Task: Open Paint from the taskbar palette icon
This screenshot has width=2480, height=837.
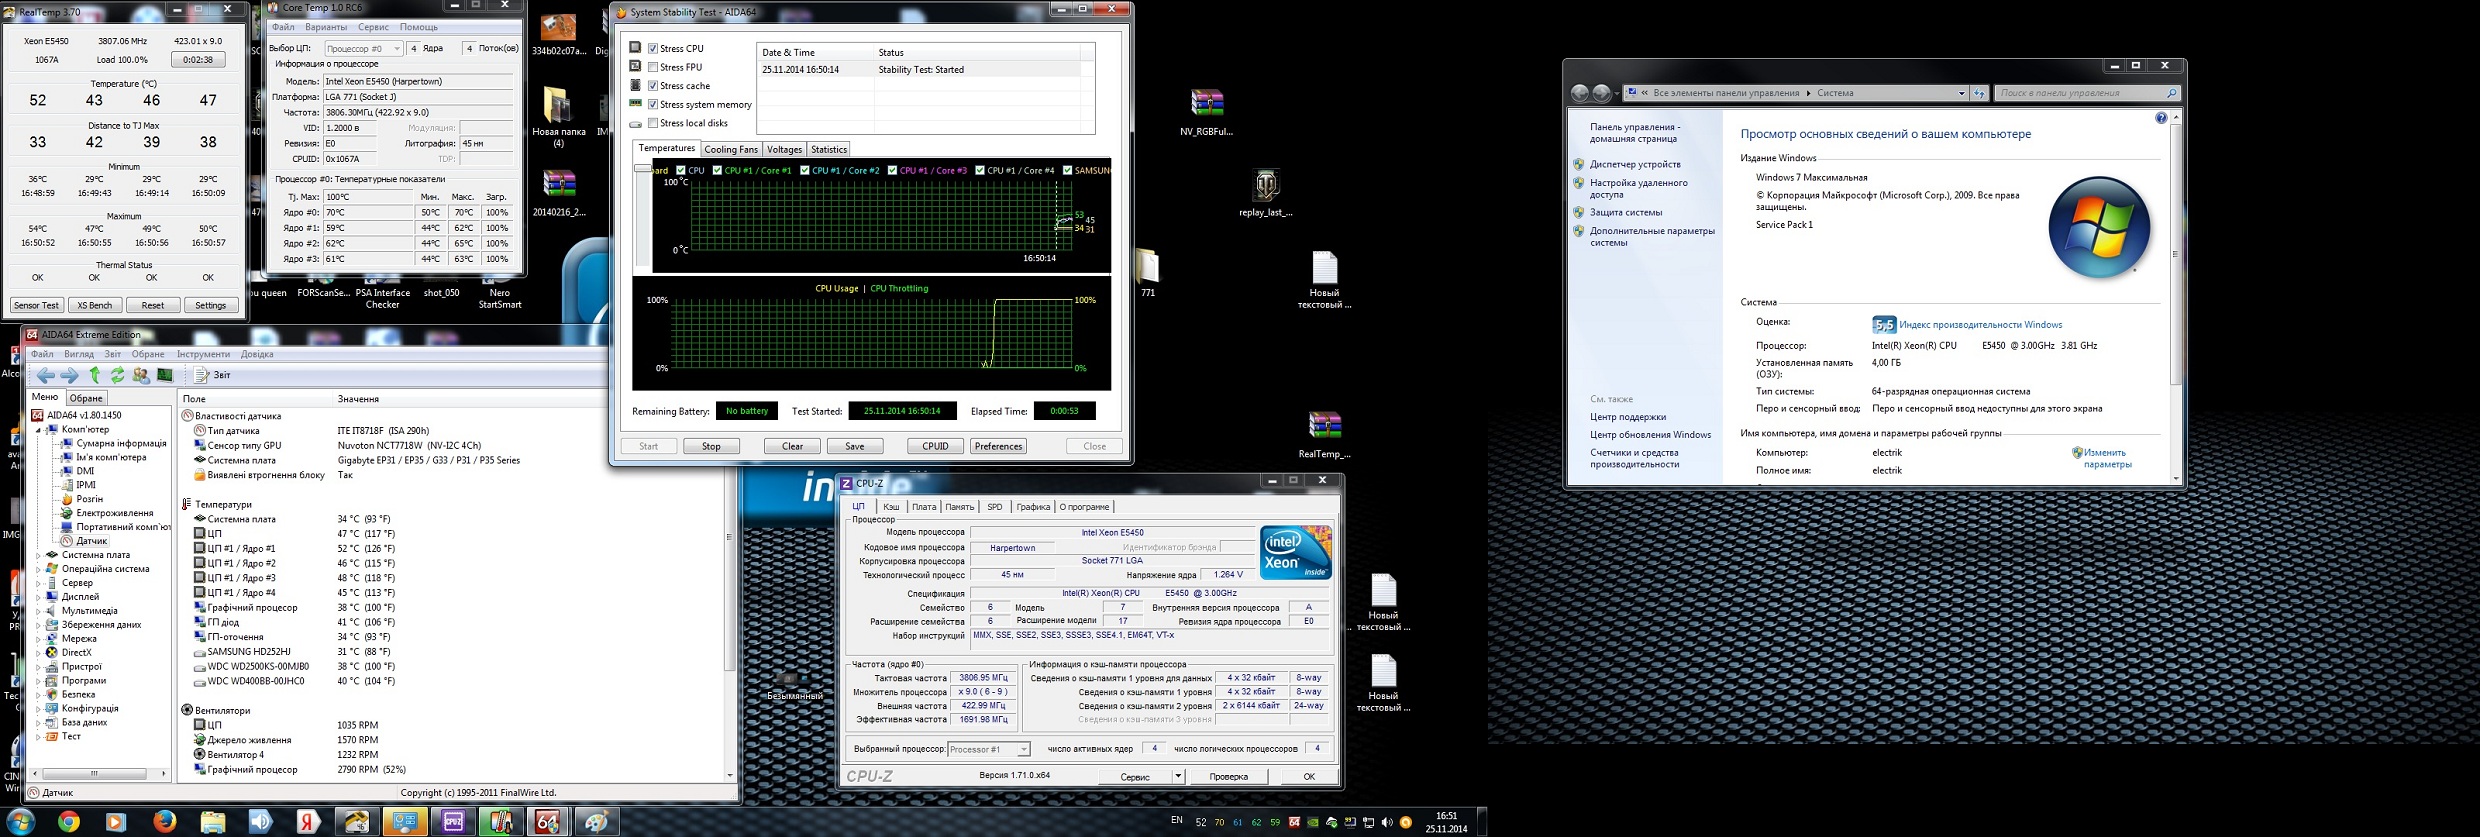Action: 596,822
